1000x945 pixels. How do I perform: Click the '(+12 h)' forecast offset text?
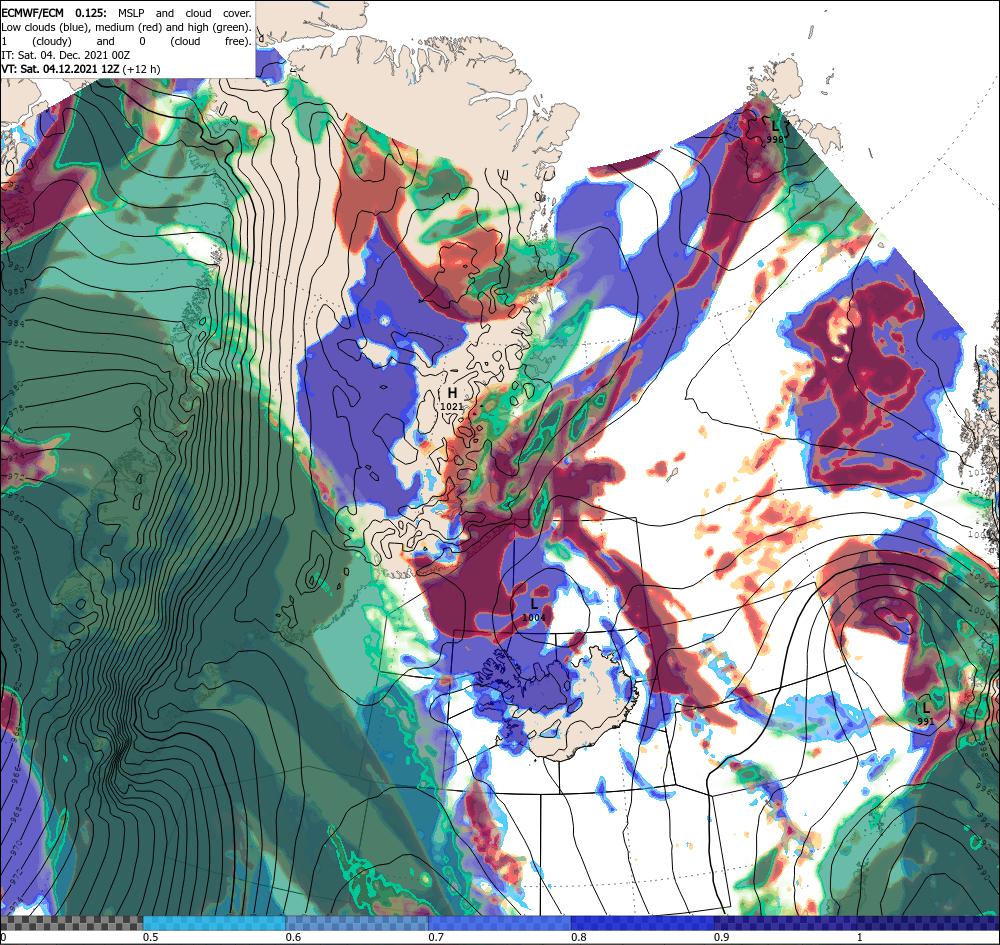[x=141, y=69]
